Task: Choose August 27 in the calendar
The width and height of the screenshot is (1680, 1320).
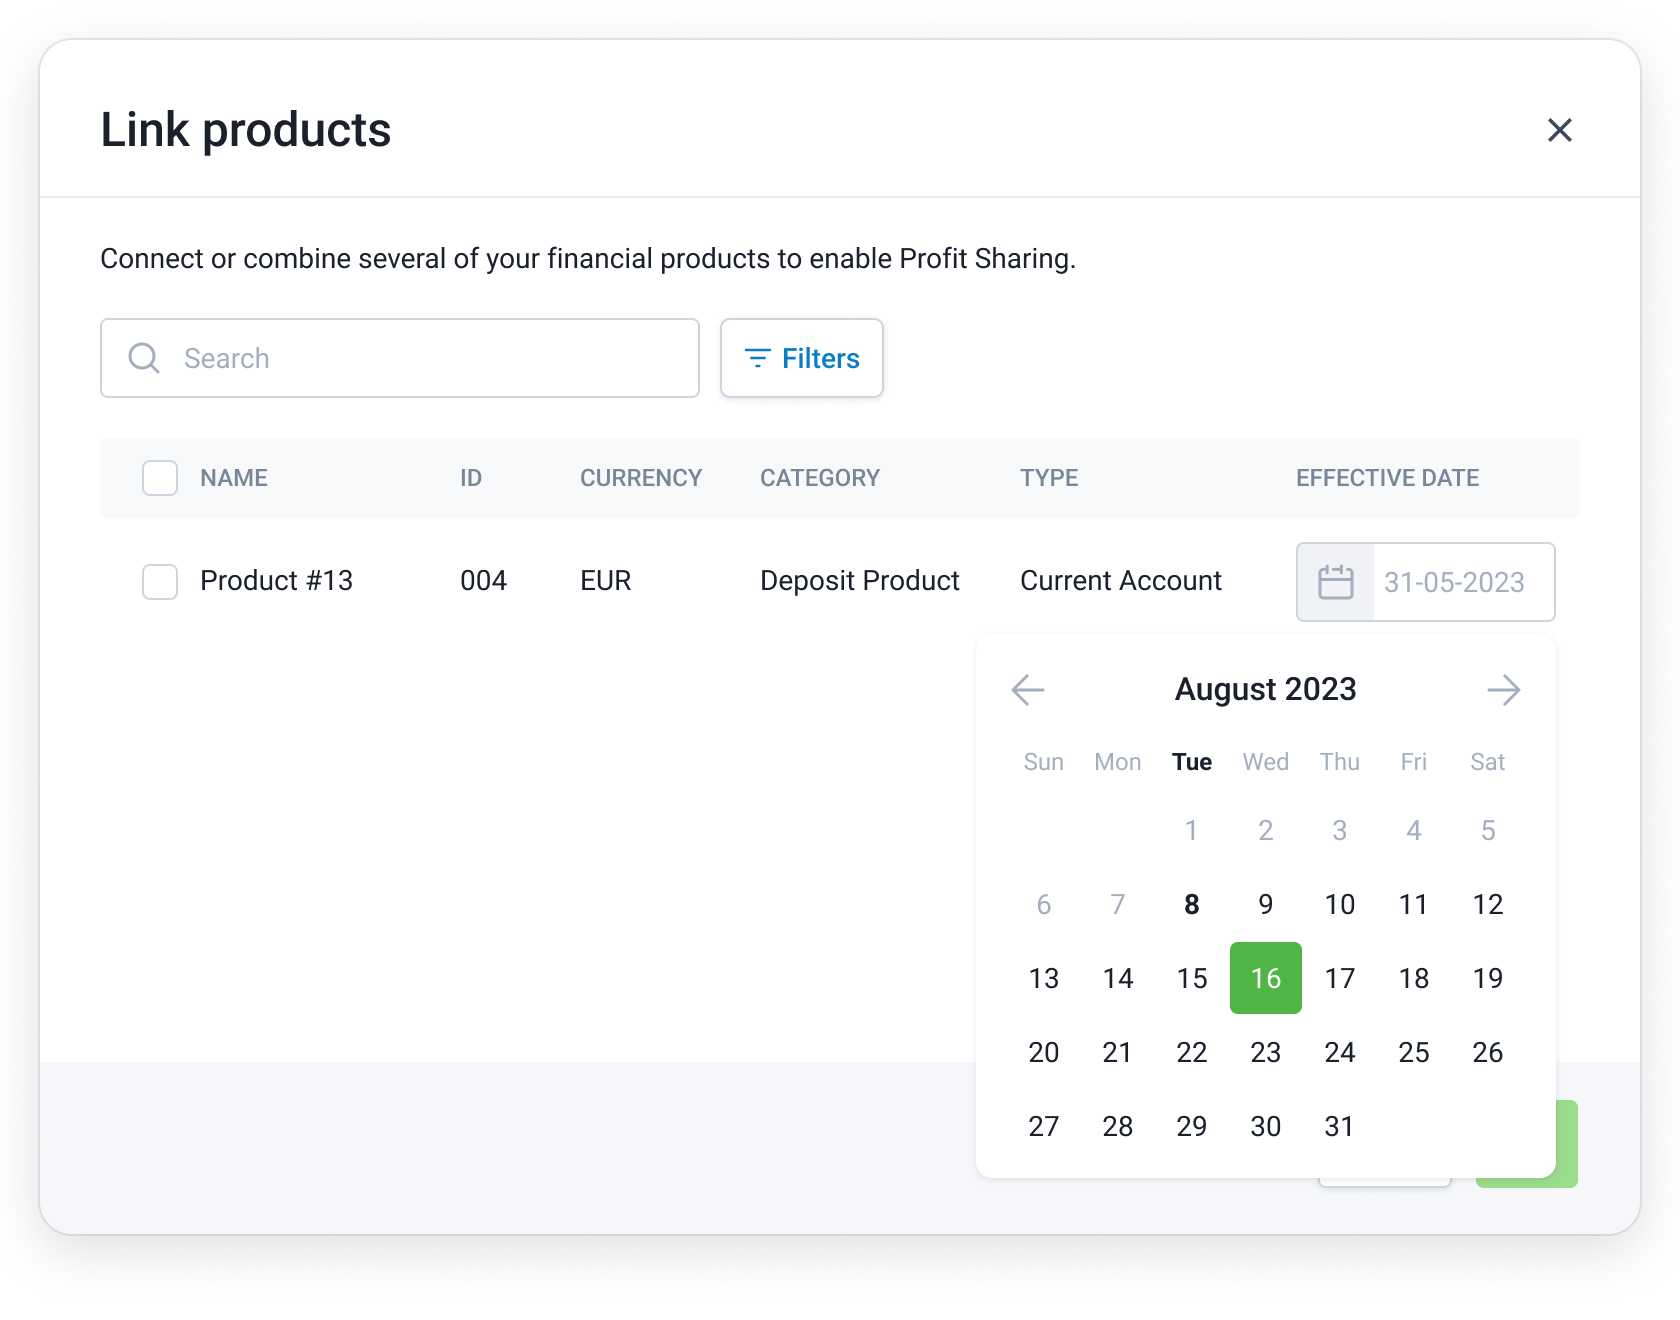Action: click(x=1044, y=1126)
